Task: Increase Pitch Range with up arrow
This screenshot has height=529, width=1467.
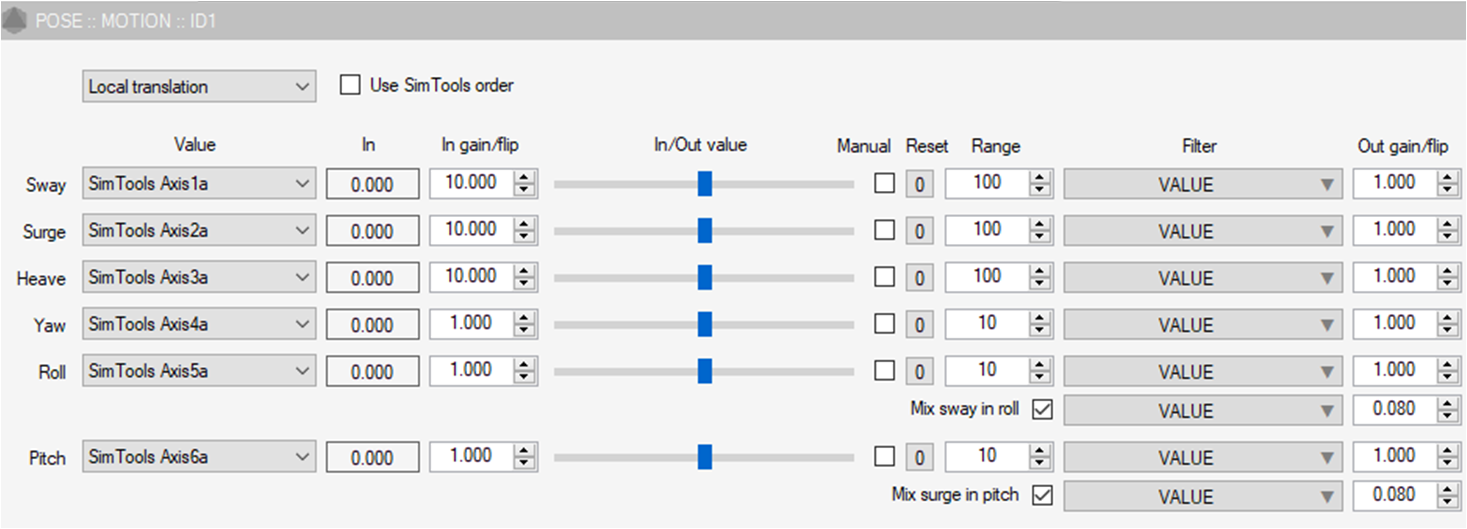Action: pyautogui.click(x=1041, y=451)
